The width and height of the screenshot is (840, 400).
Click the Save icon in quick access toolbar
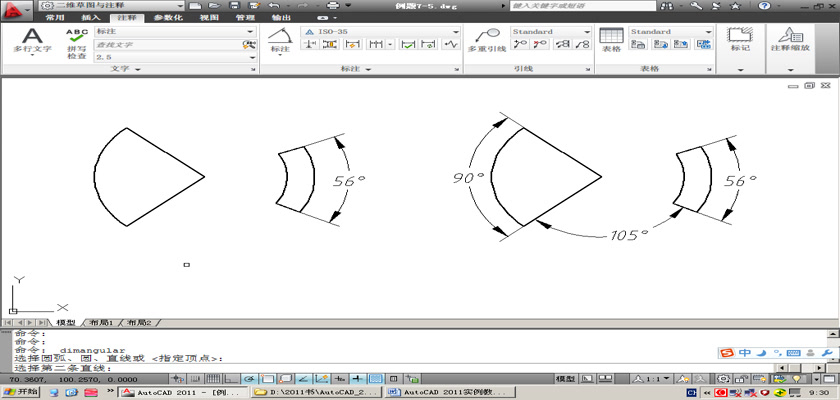[x=234, y=6]
